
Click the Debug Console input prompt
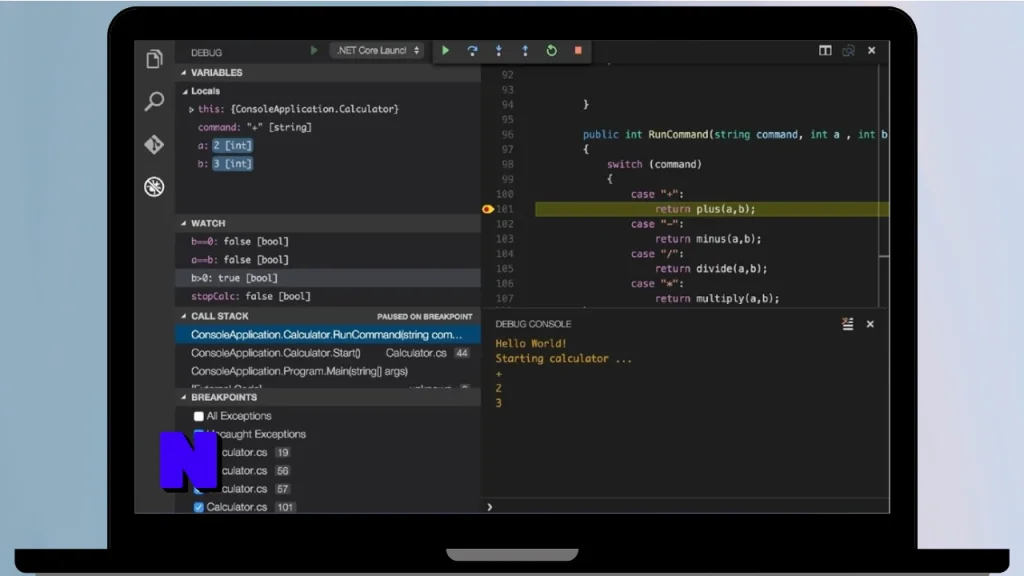[x=686, y=507]
